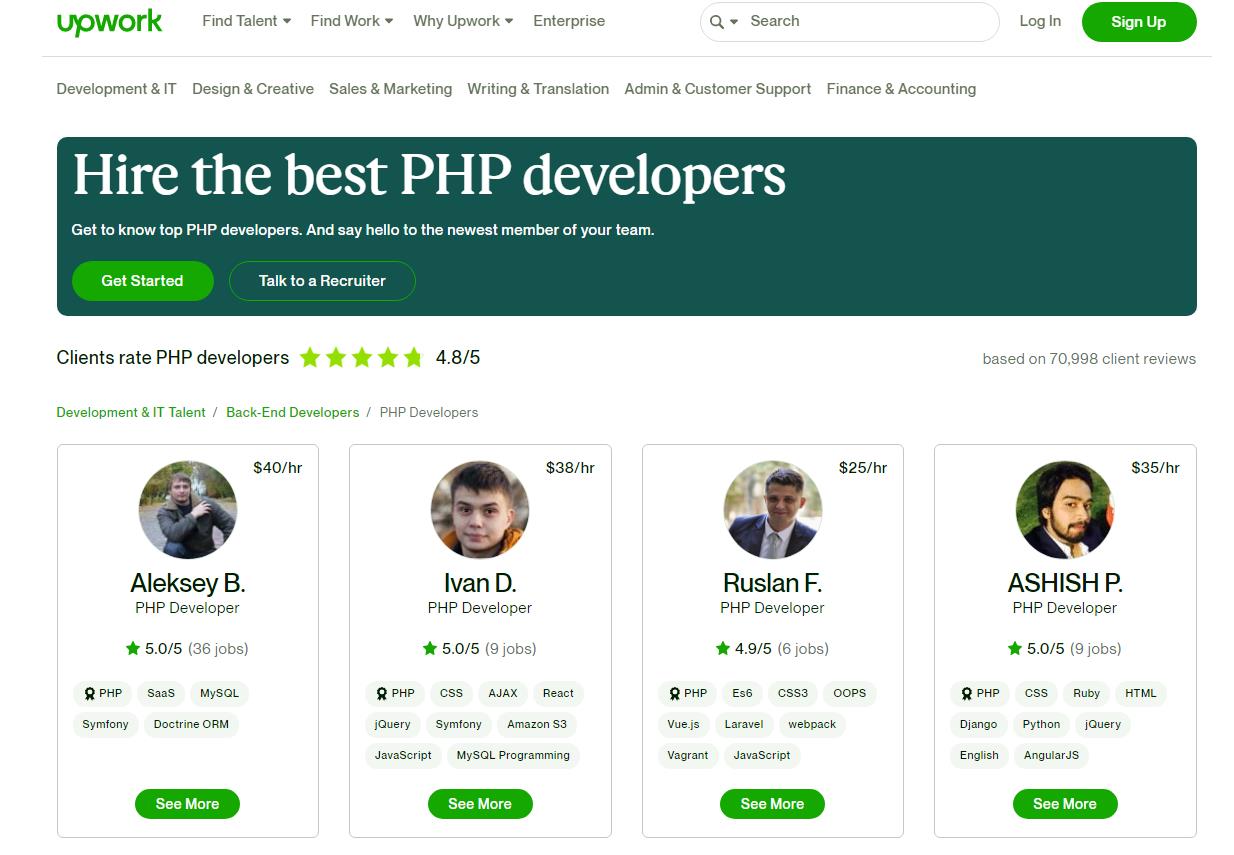
Task: Click the Python skill tag
Action: tap(1041, 724)
